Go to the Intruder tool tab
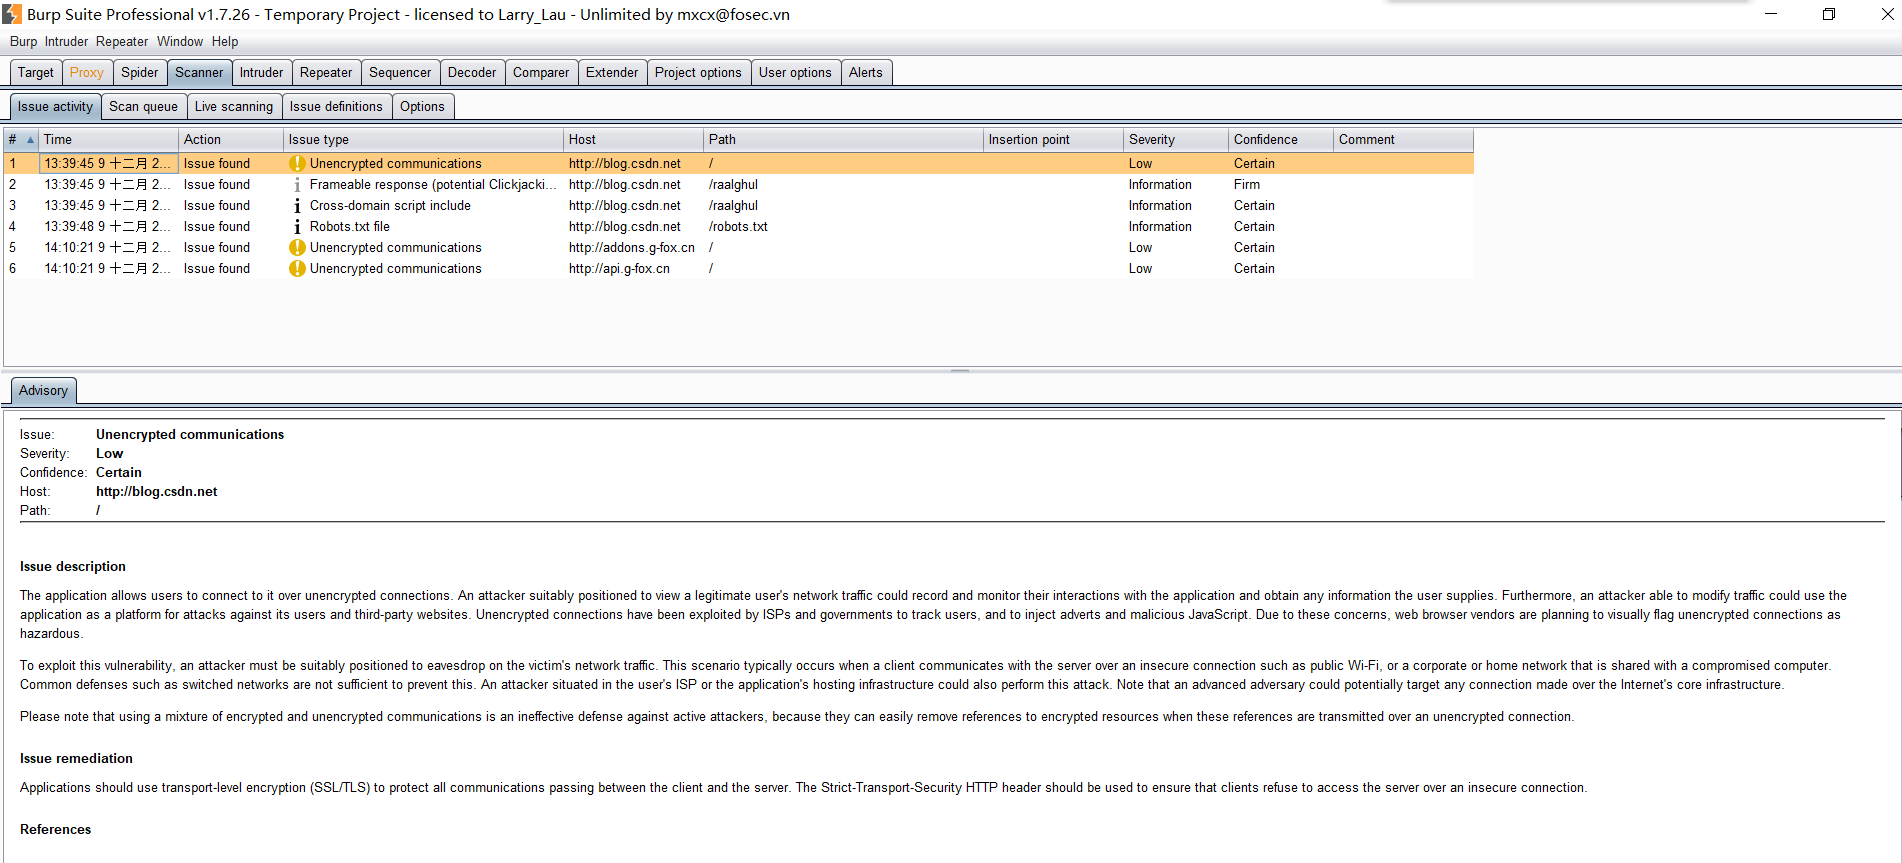This screenshot has height=863, width=1902. 262,72
